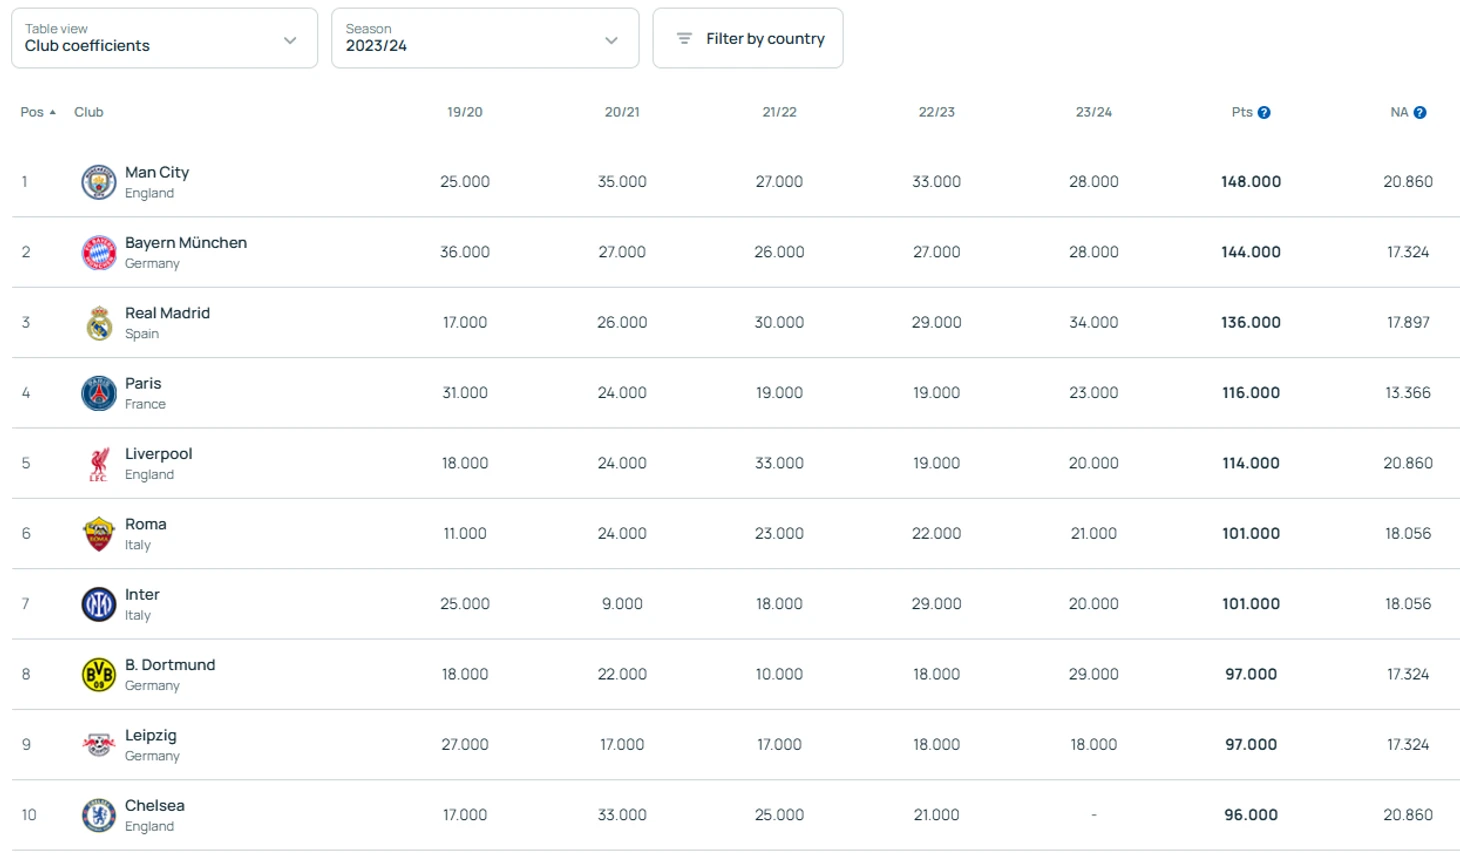Click the 19/20 season column header

click(x=464, y=112)
